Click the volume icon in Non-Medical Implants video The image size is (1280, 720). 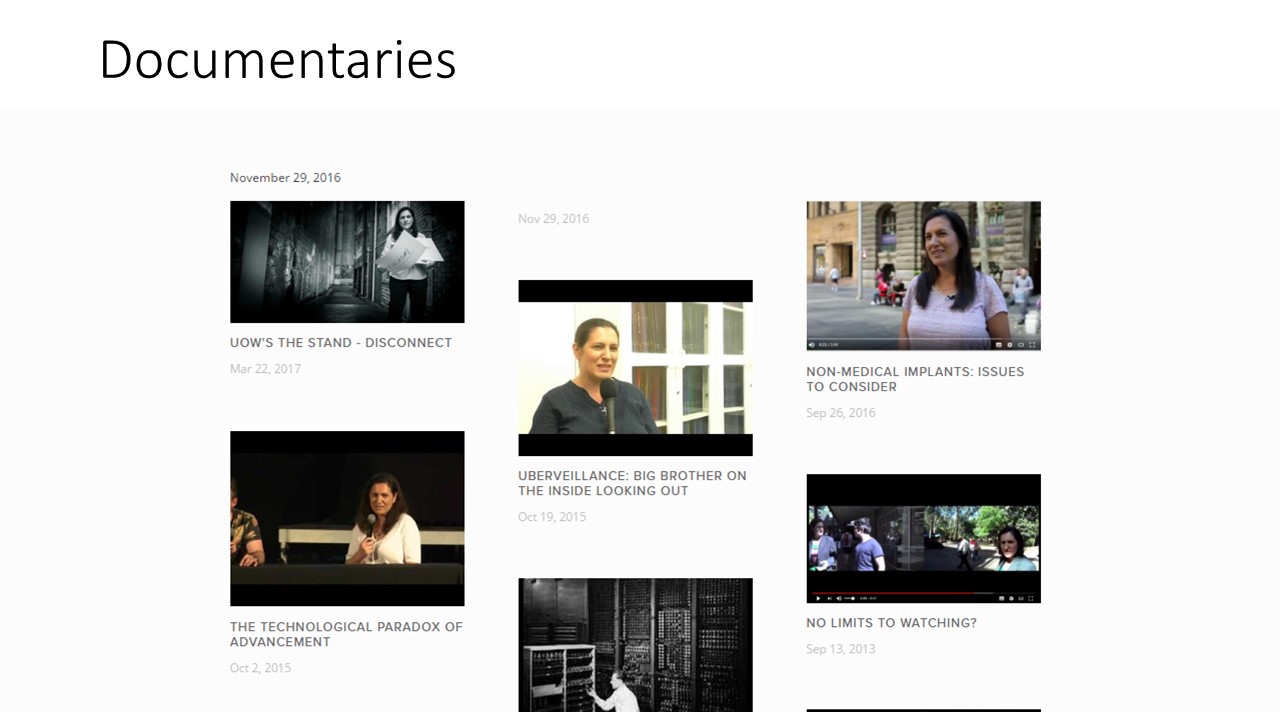(x=812, y=345)
